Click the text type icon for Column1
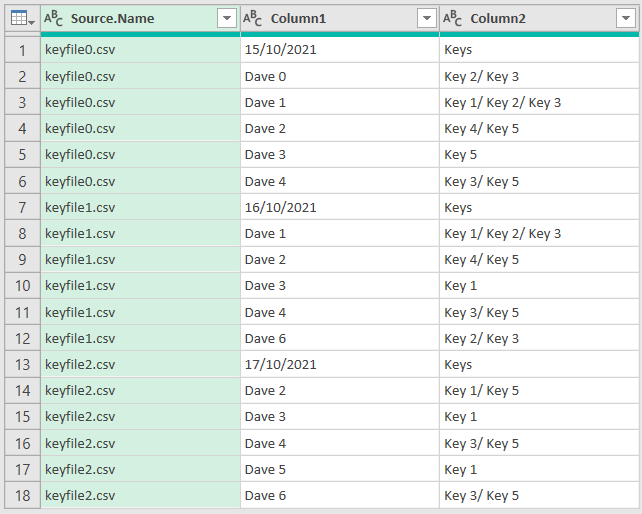Image resolution: width=642 pixels, height=514 pixels. tap(252, 18)
